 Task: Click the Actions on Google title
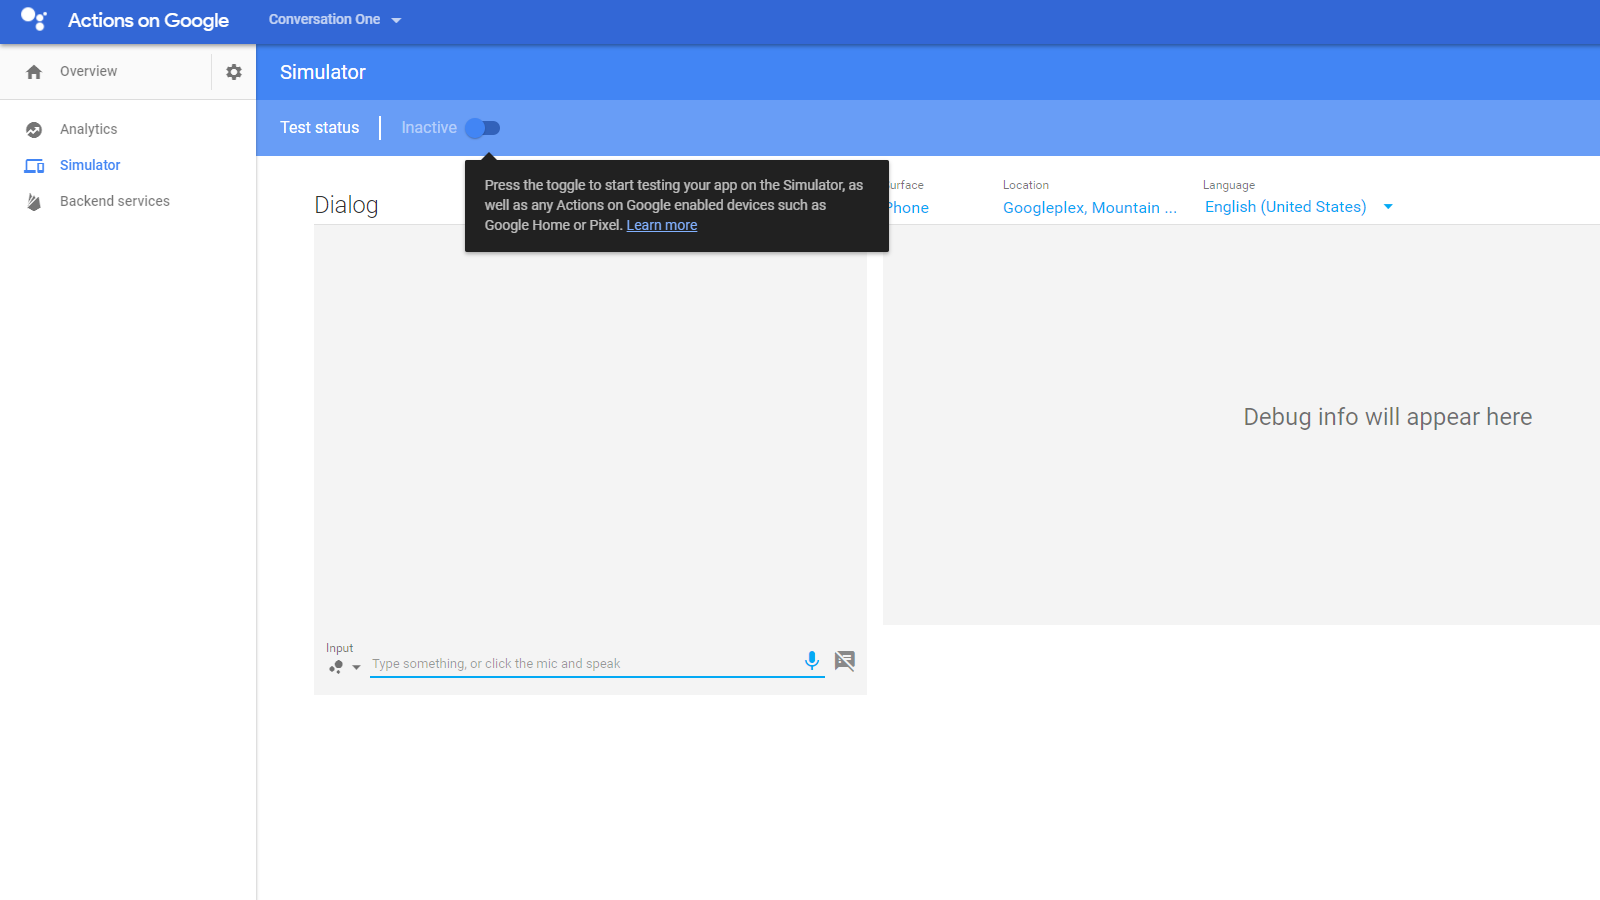[148, 21]
